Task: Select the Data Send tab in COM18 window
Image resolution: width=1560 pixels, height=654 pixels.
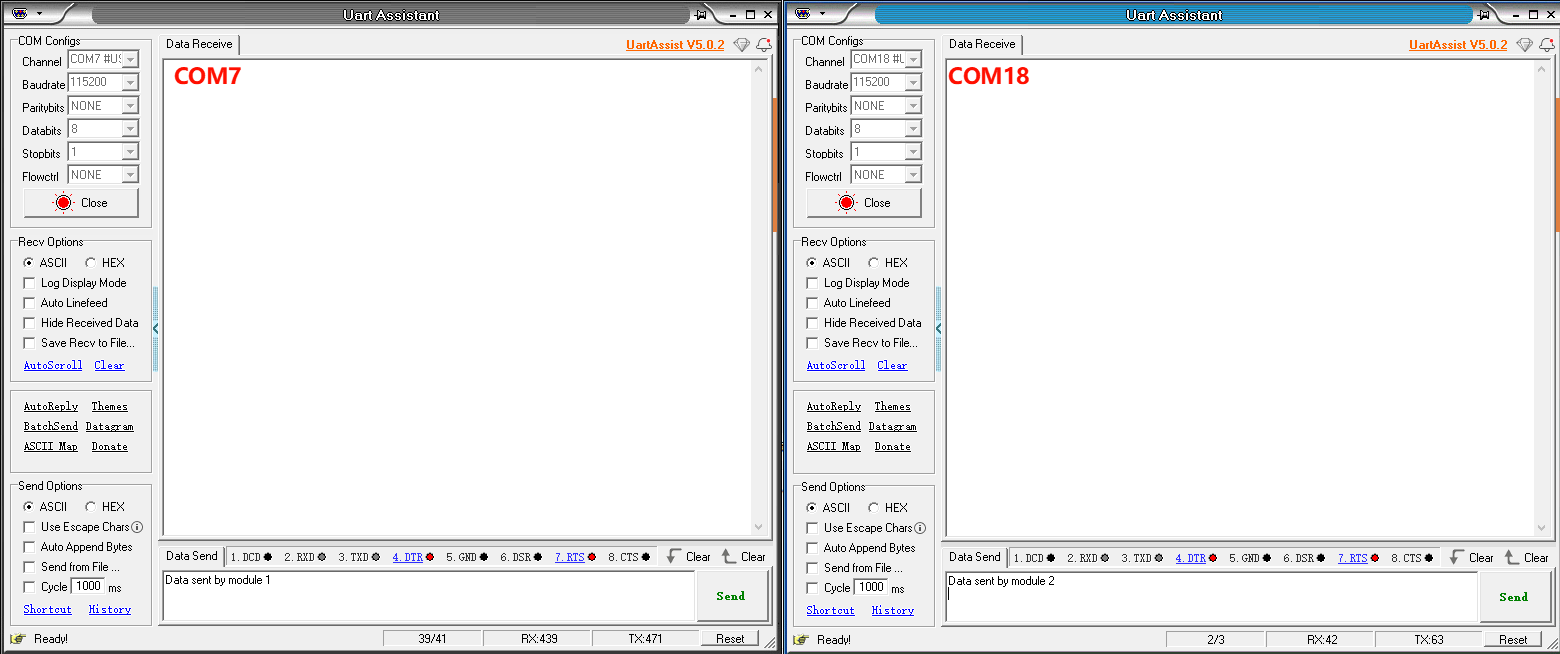Action: point(975,557)
